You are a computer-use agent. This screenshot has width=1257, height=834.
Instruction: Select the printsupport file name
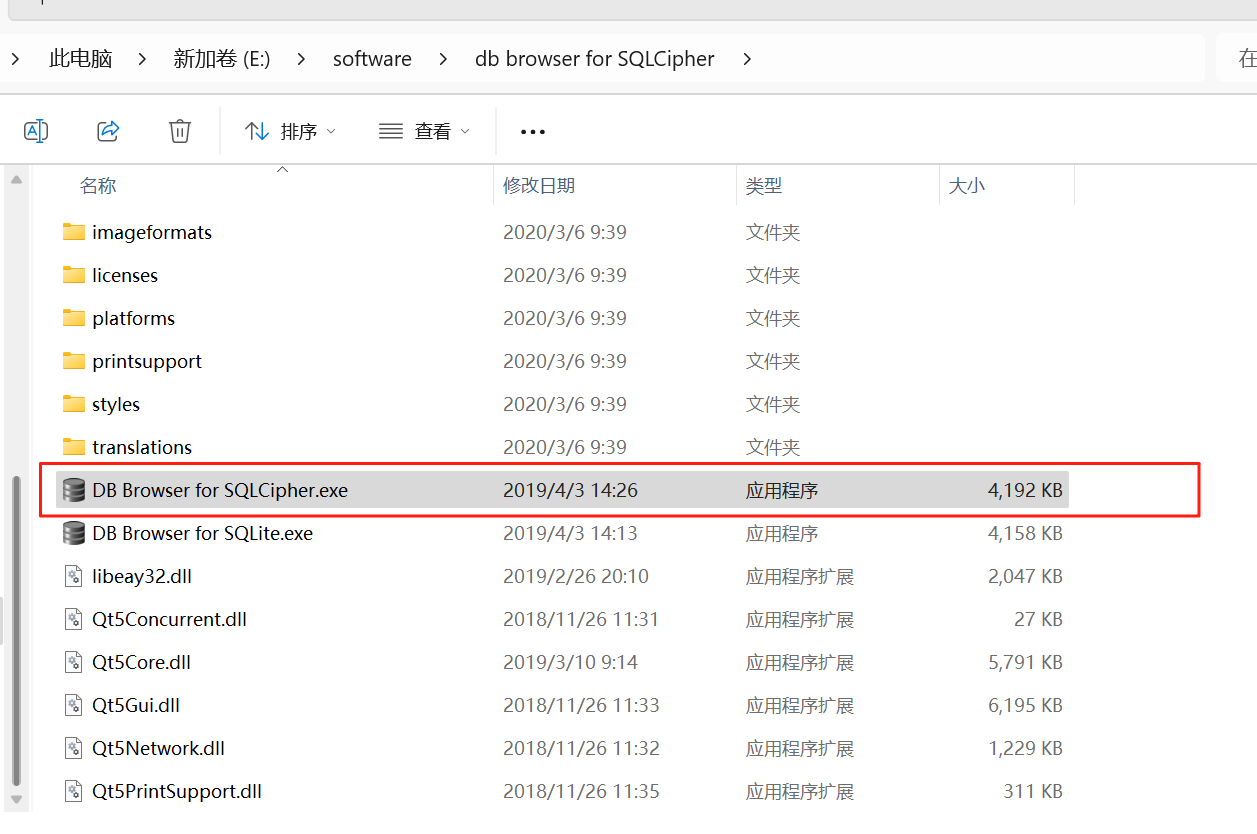(x=147, y=361)
